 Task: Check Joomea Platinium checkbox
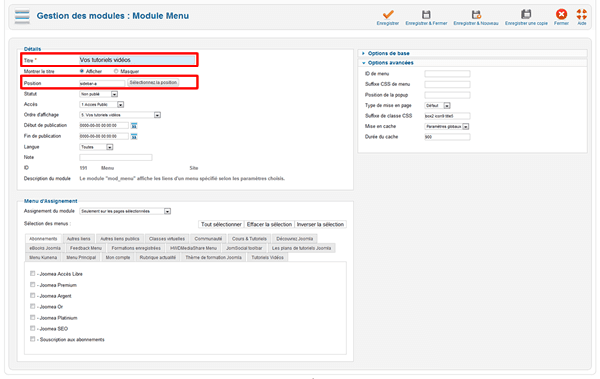tap(33, 317)
